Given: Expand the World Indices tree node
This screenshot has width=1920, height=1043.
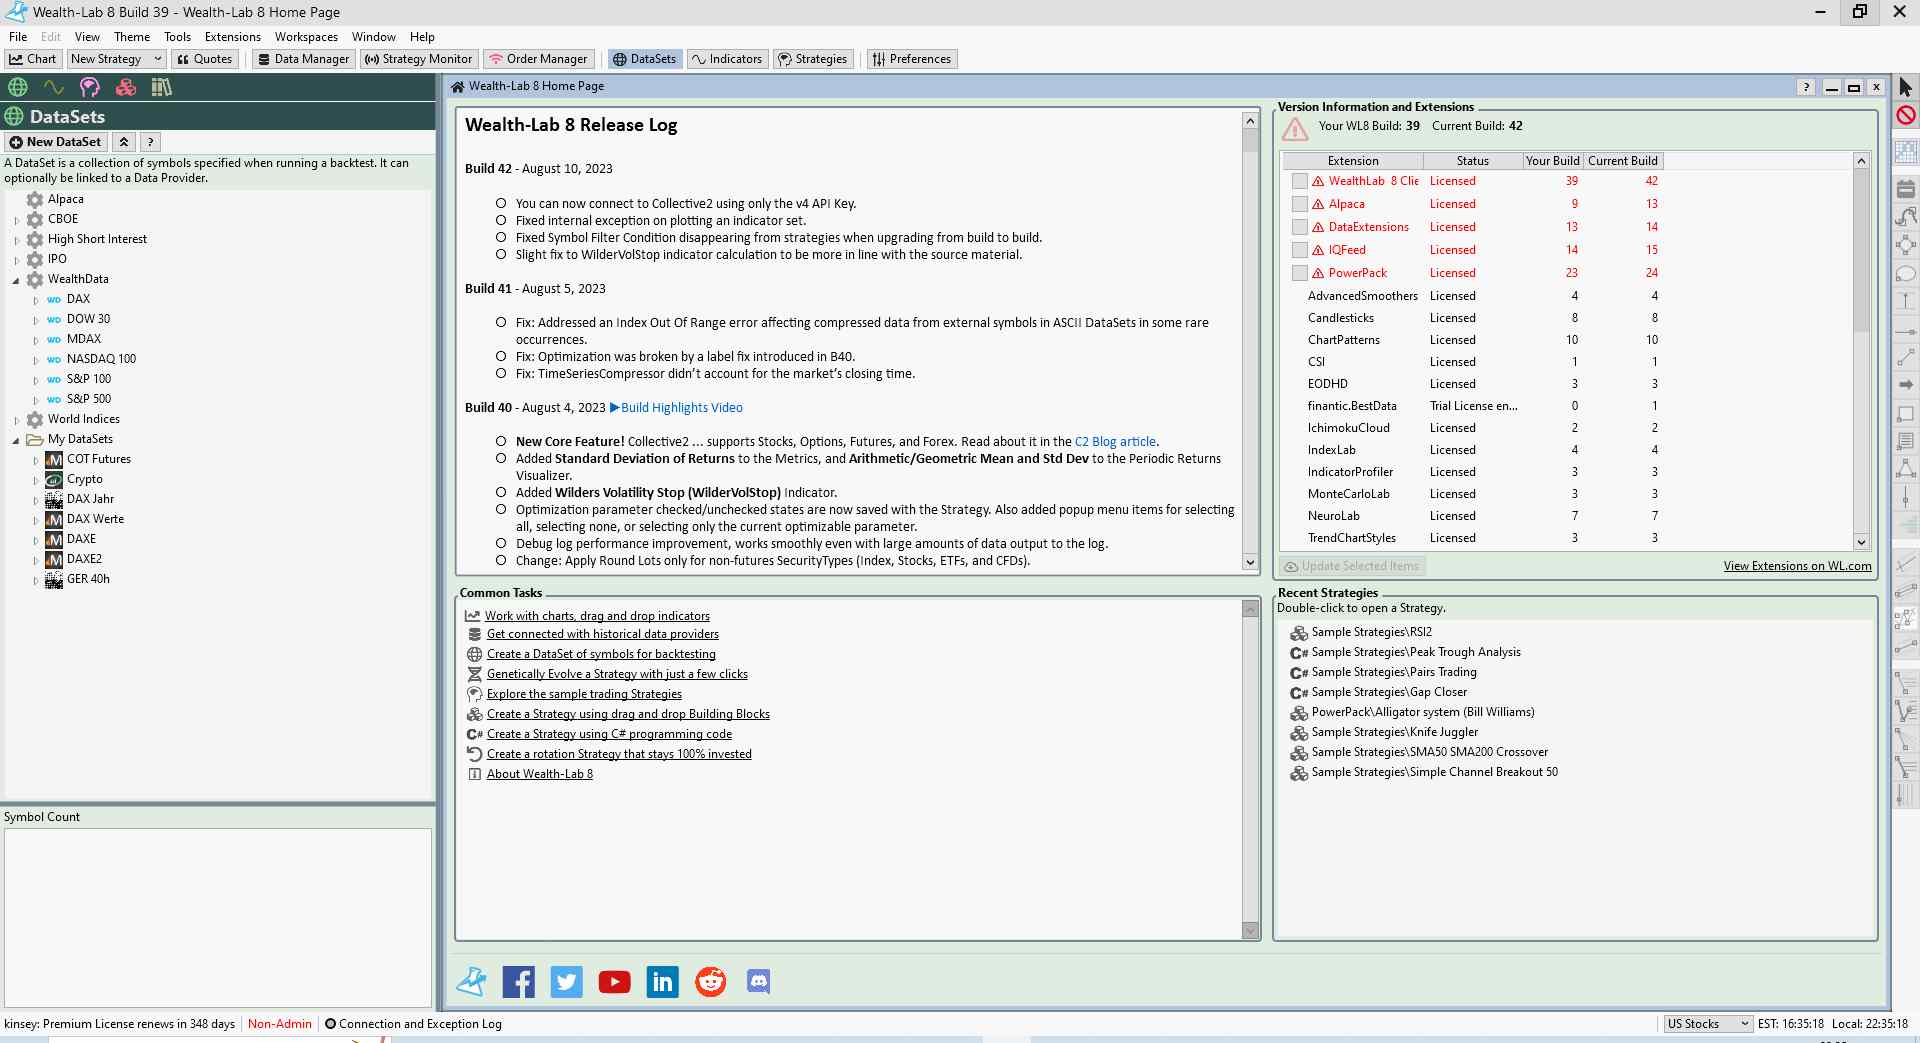Looking at the screenshot, I should [x=16, y=420].
